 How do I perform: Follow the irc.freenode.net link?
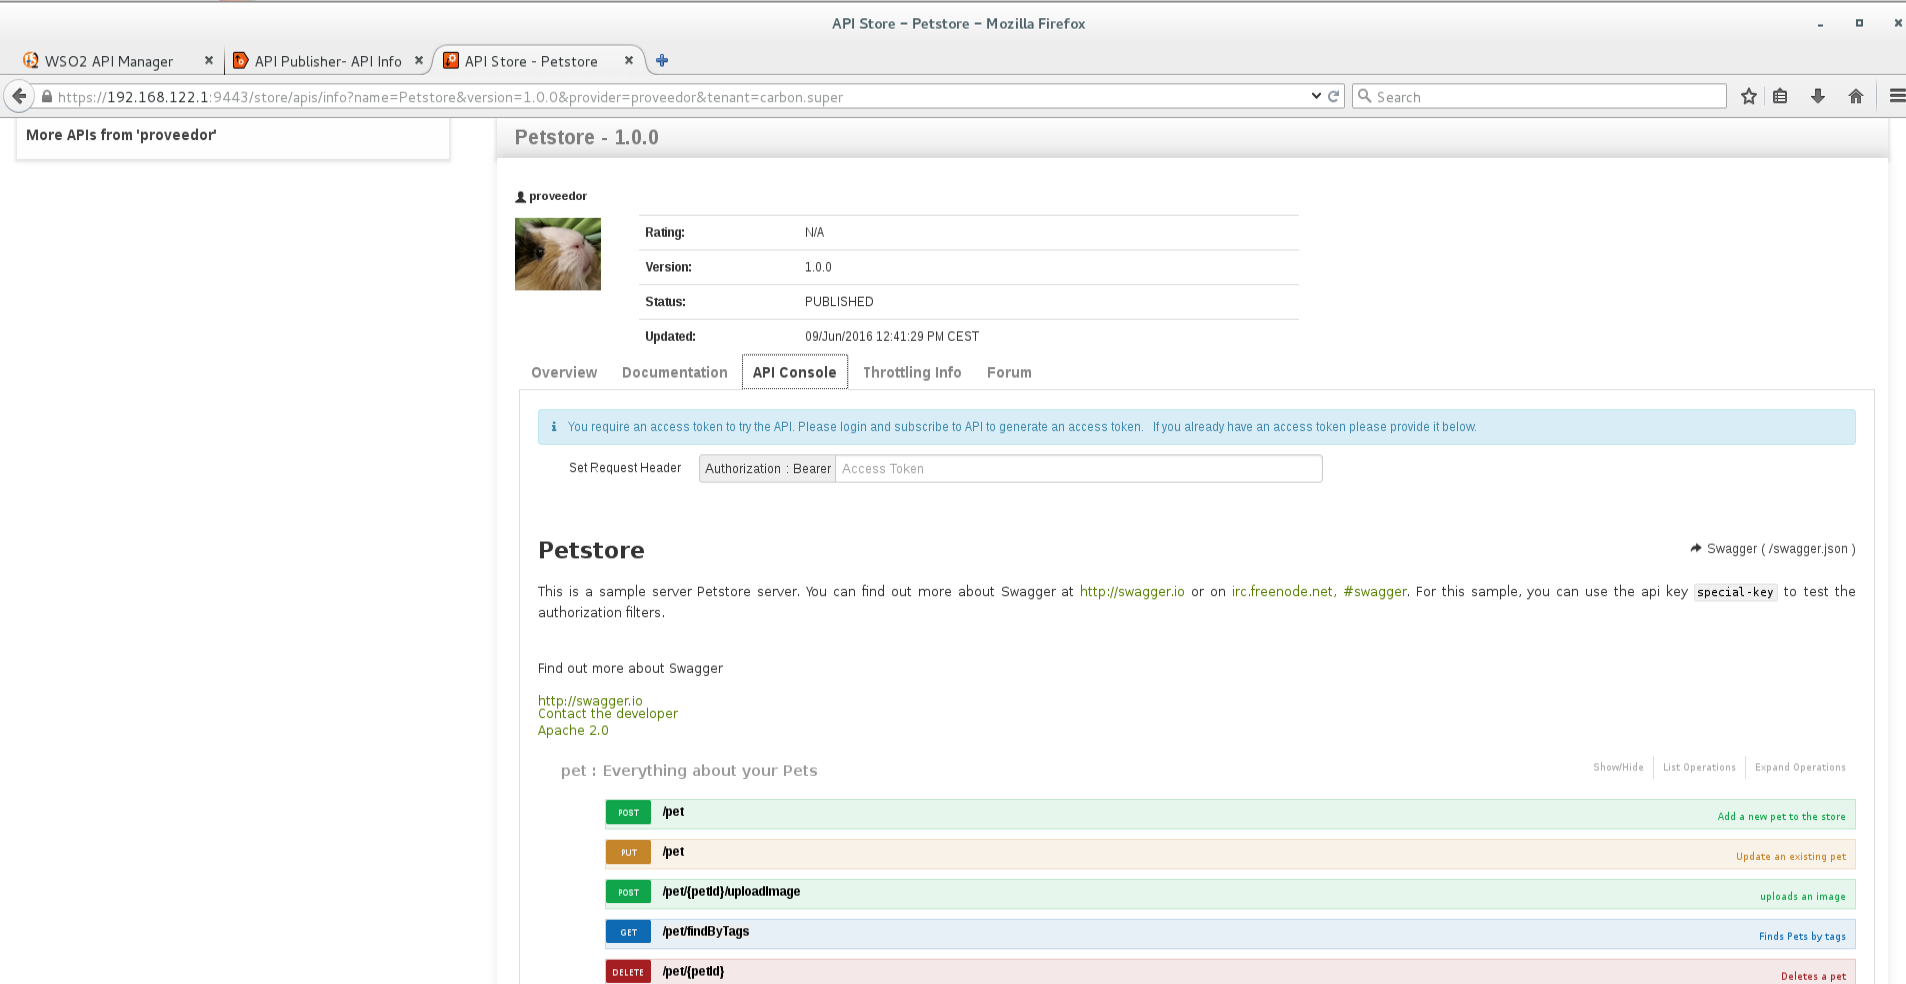click(x=1282, y=592)
